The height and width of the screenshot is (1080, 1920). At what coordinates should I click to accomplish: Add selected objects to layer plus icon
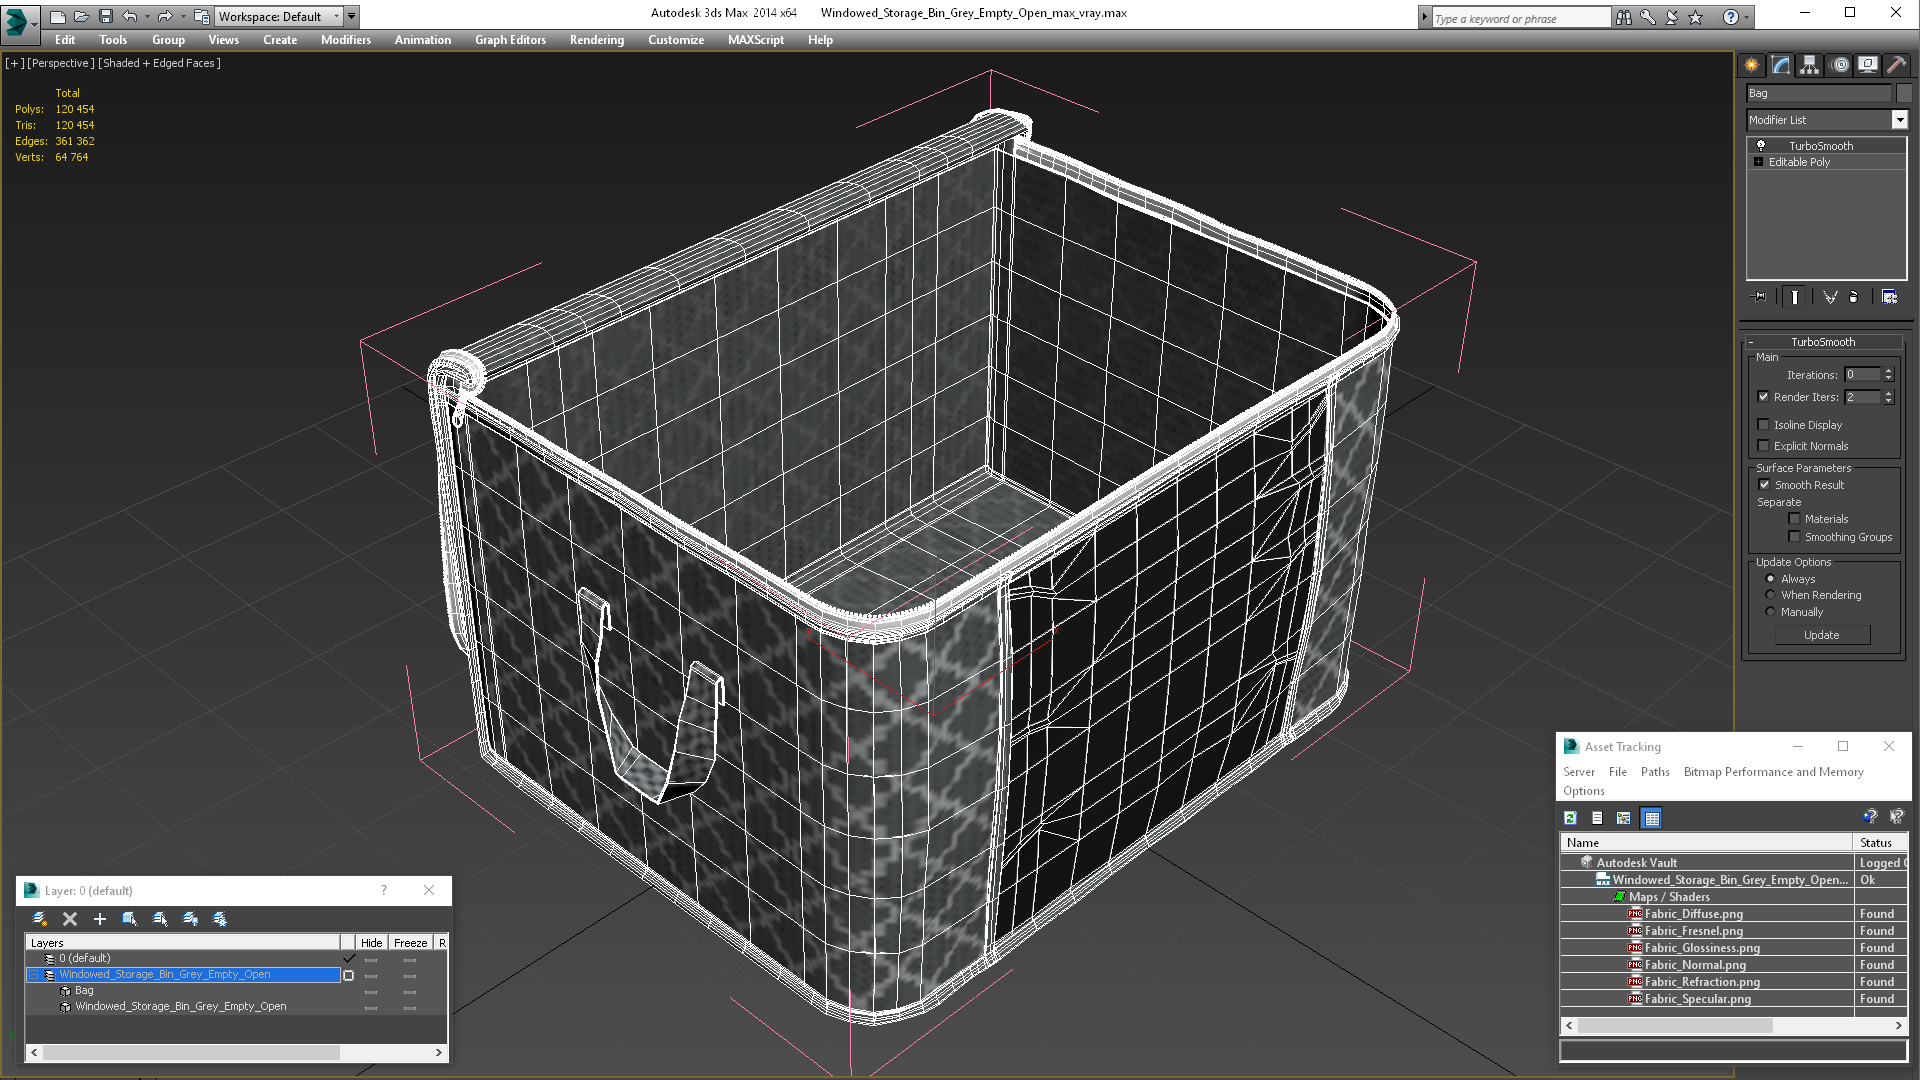coord(100,919)
